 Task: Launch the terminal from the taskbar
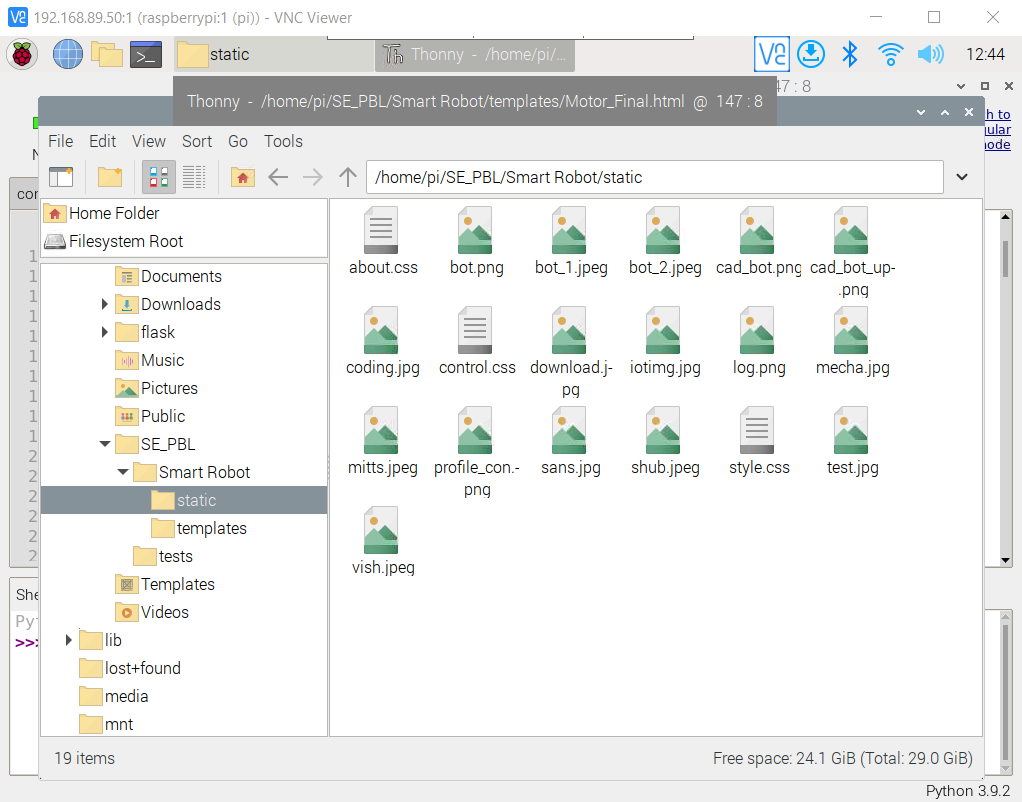coord(146,54)
